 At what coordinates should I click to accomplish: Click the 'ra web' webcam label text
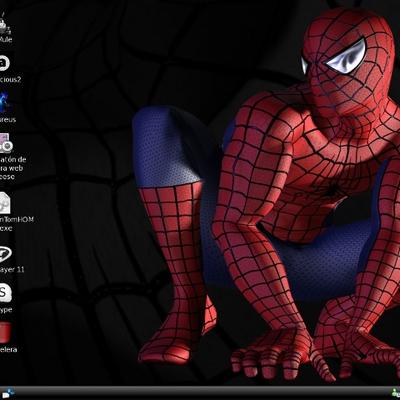point(11,168)
